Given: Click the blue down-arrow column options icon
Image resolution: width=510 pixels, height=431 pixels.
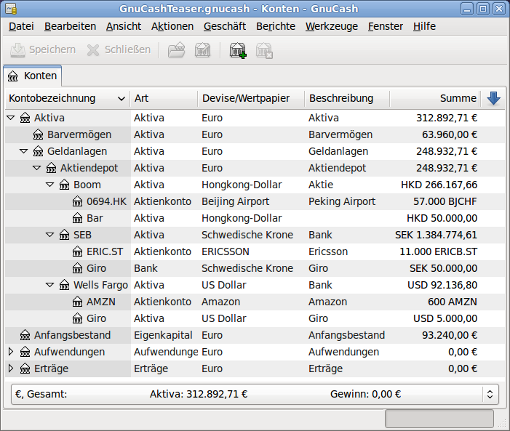Looking at the screenshot, I should point(493,98).
